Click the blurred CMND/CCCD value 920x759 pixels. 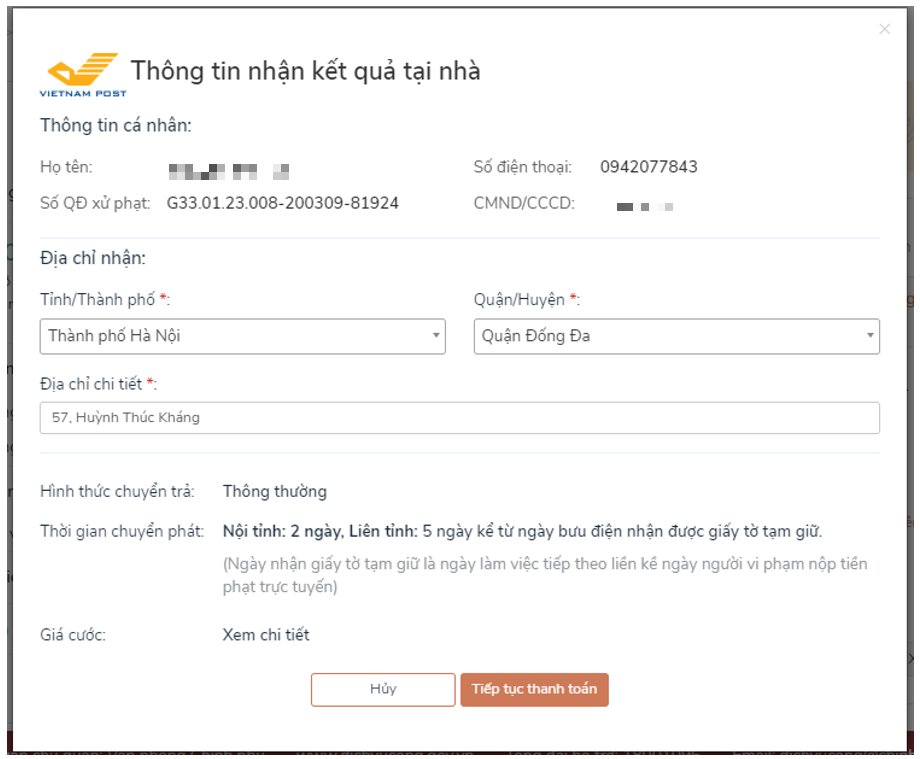(x=645, y=206)
